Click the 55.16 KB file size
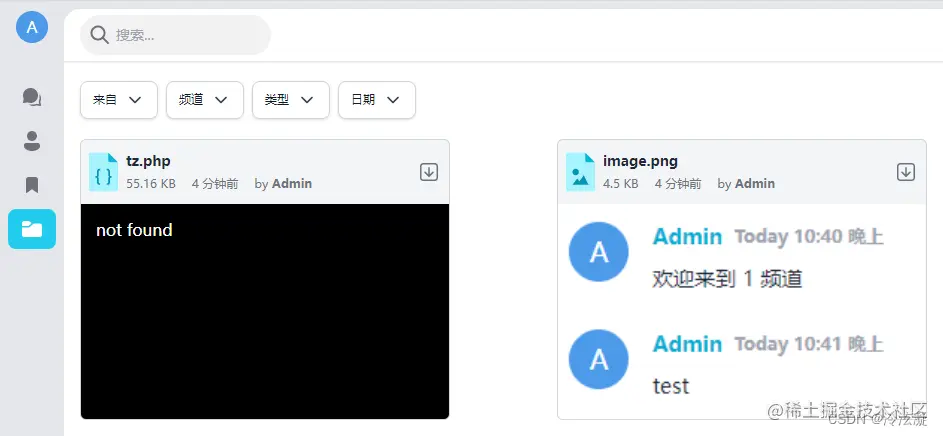943x436 pixels. coord(151,184)
